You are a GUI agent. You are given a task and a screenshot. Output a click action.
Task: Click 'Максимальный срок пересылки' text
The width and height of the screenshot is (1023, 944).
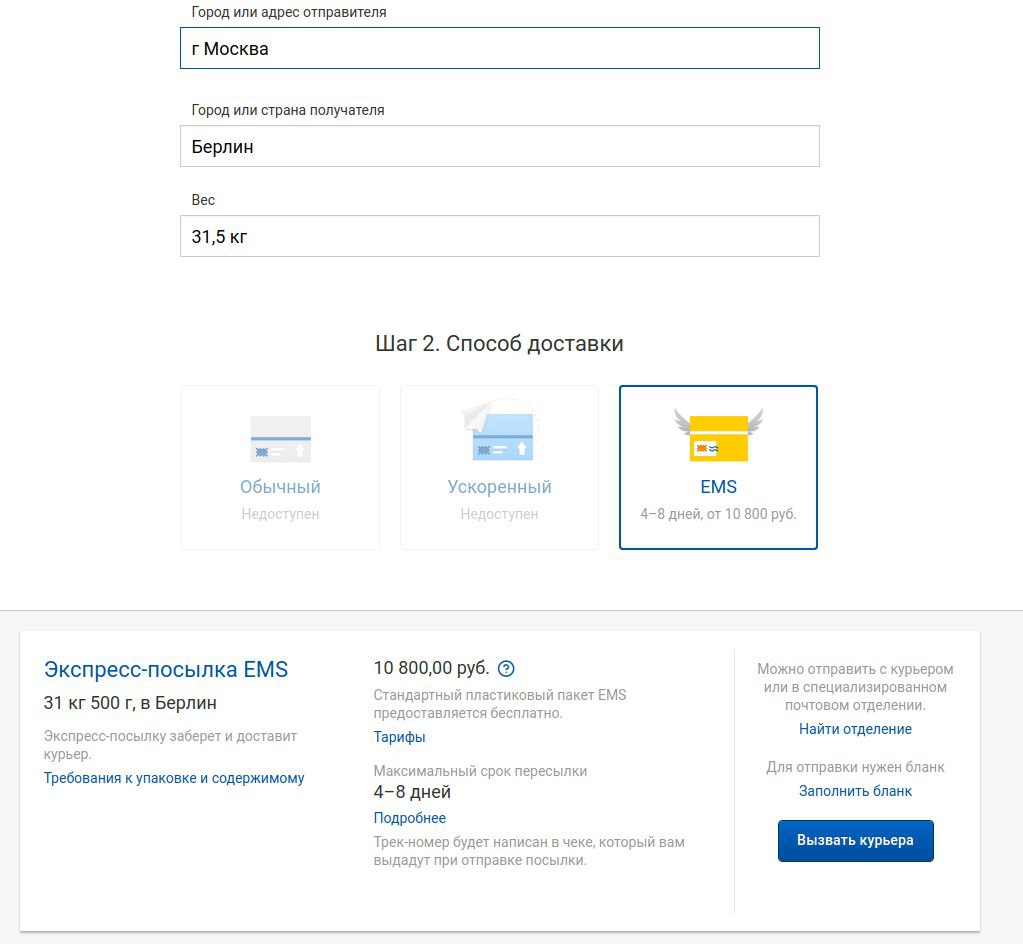coord(480,771)
